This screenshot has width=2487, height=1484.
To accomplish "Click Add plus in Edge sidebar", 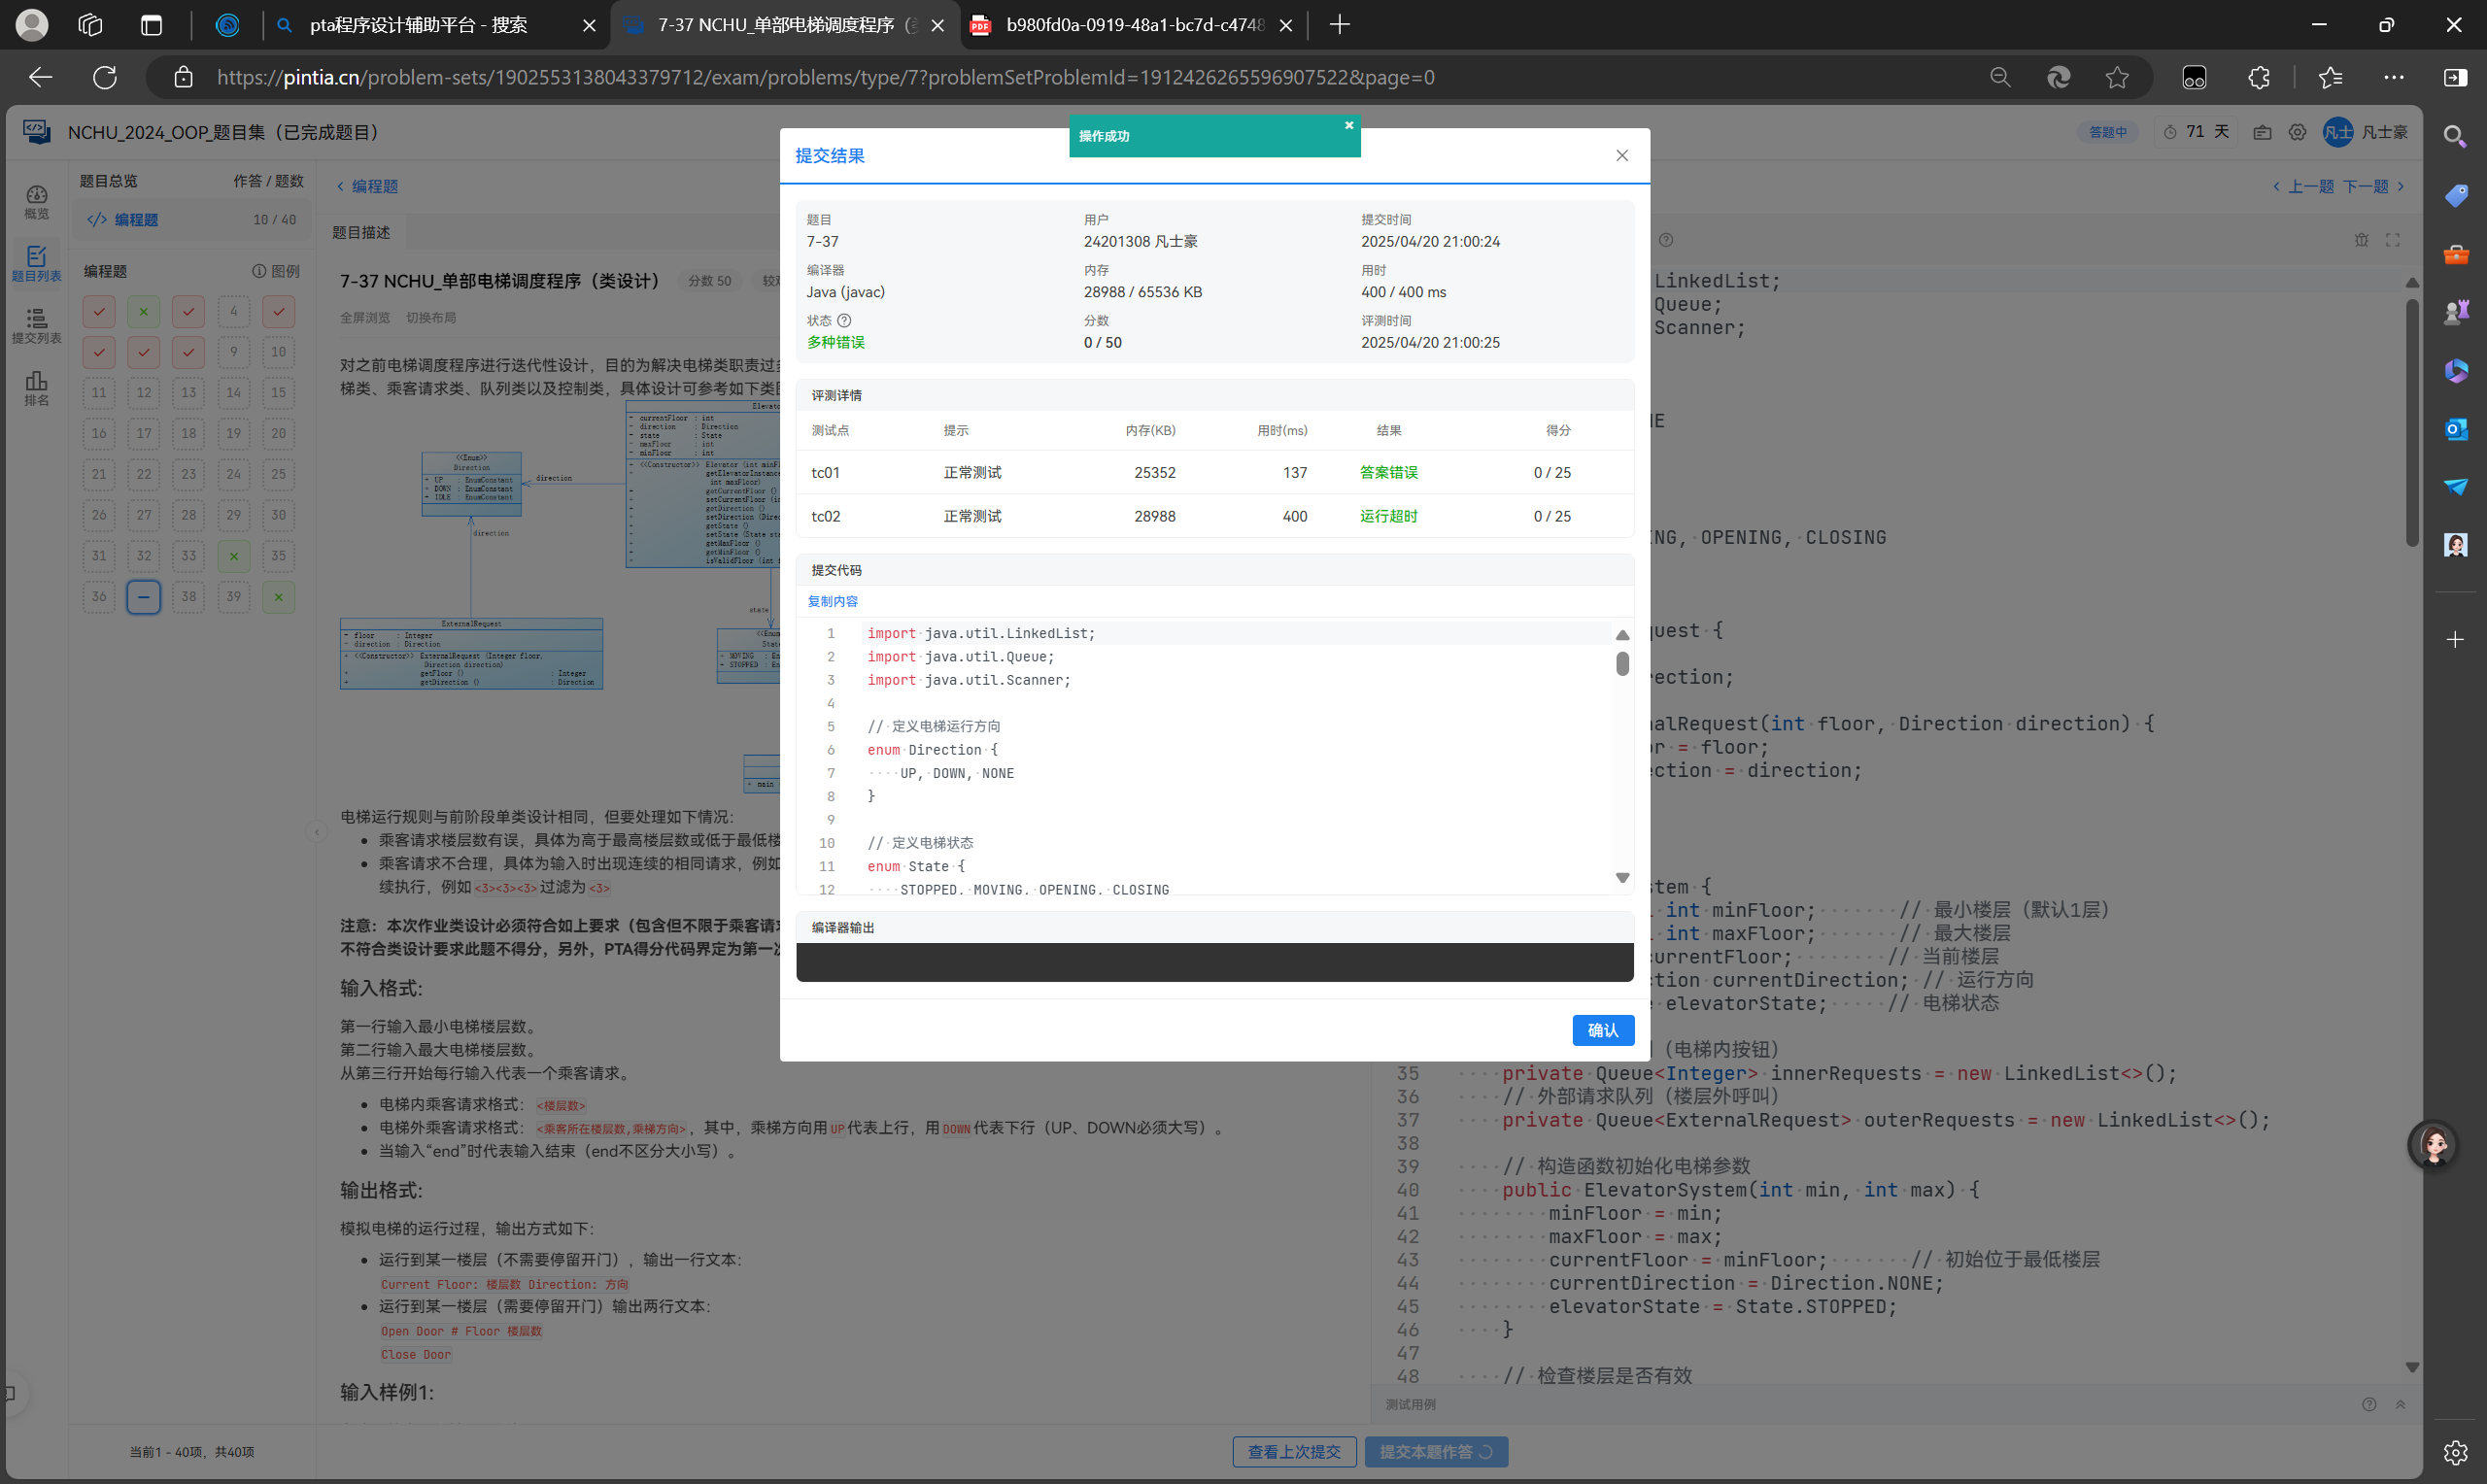I will click(2455, 639).
